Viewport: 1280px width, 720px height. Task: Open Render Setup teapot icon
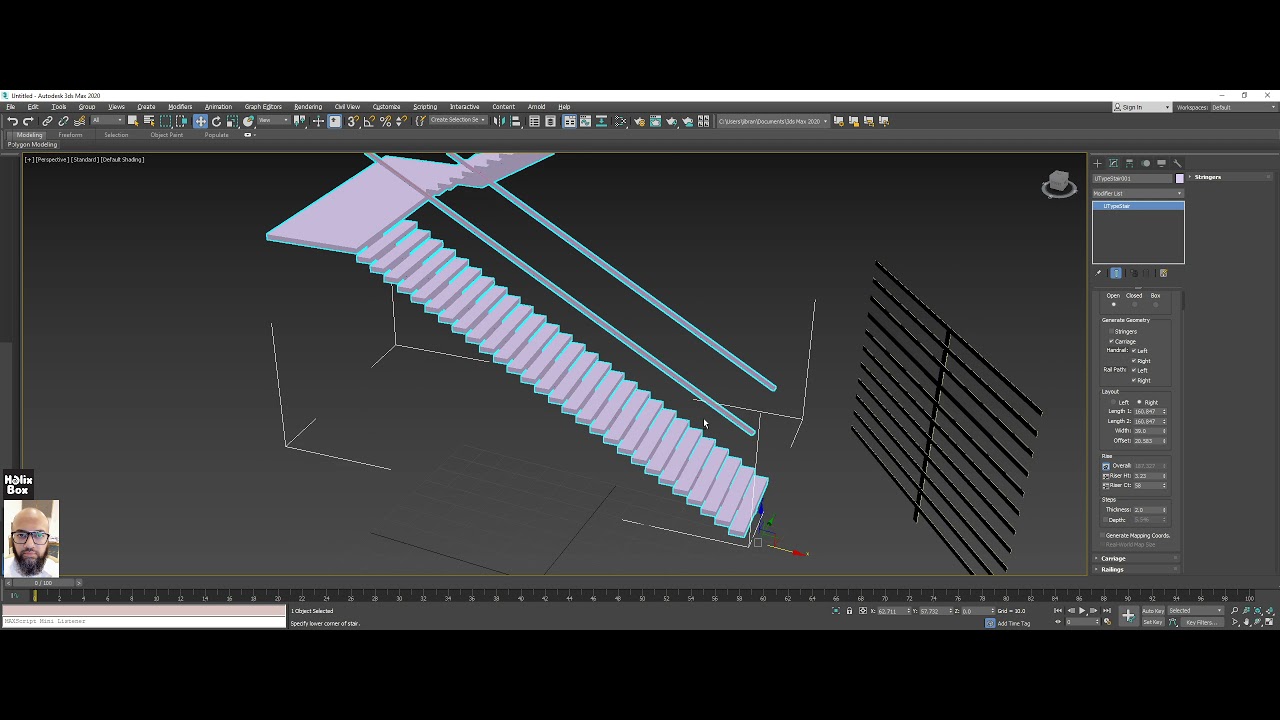[x=639, y=121]
